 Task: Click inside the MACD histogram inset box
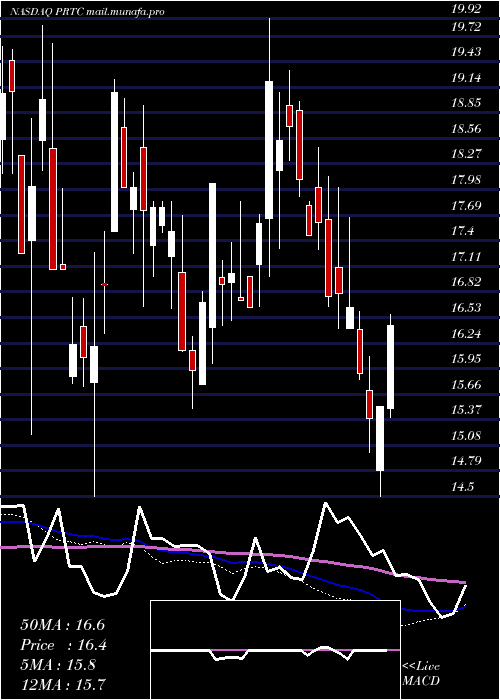point(275,650)
